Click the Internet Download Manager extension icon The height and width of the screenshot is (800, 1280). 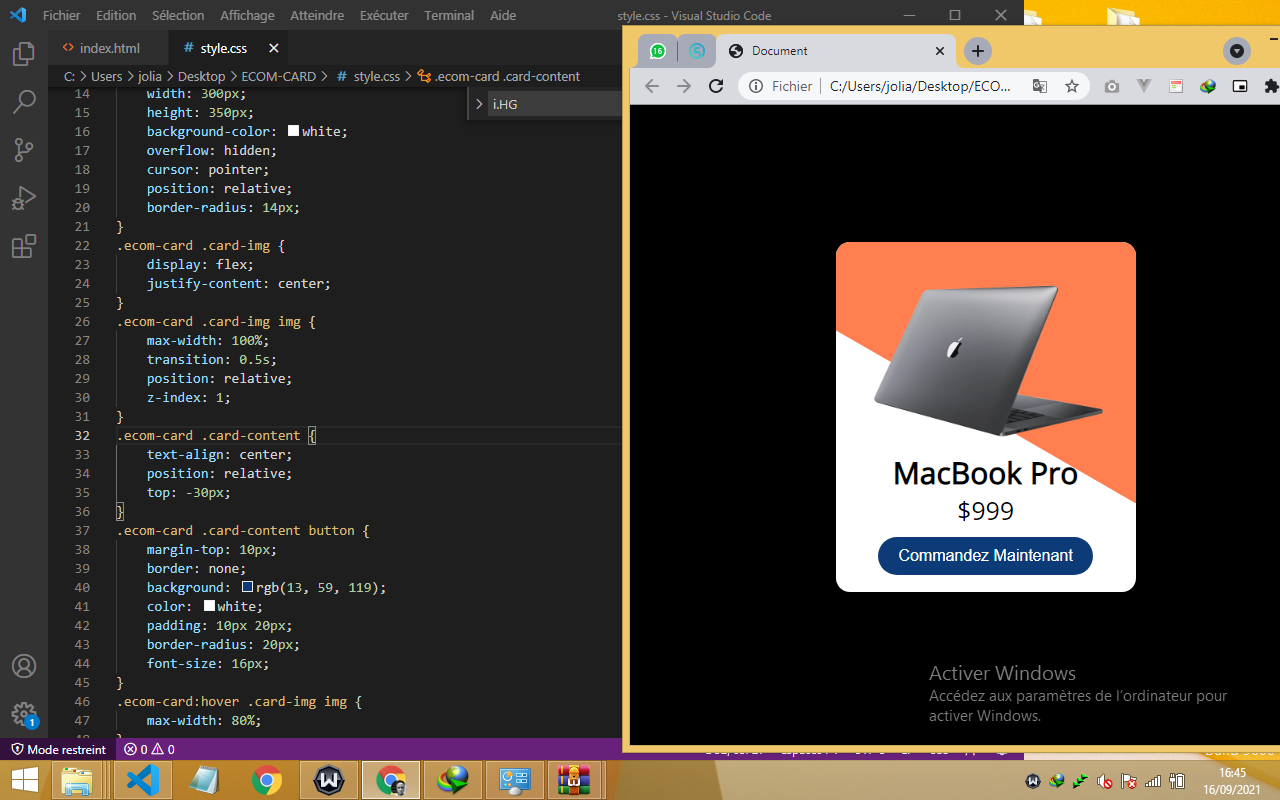[x=1208, y=86]
